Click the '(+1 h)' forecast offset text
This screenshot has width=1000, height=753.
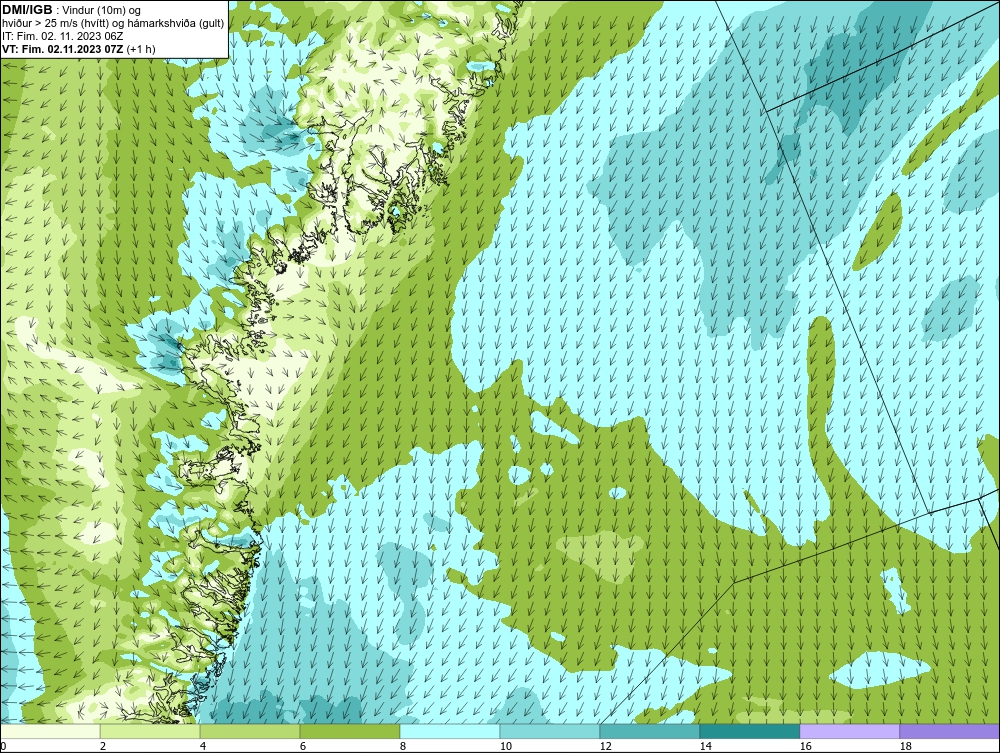point(141,49)
